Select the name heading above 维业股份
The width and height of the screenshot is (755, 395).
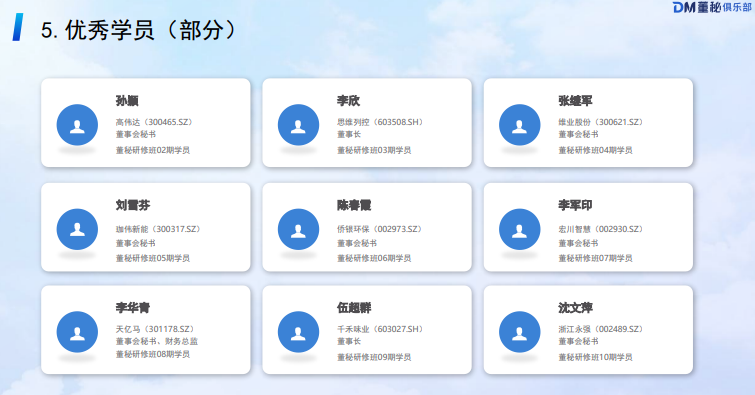[x=575, y=101]
